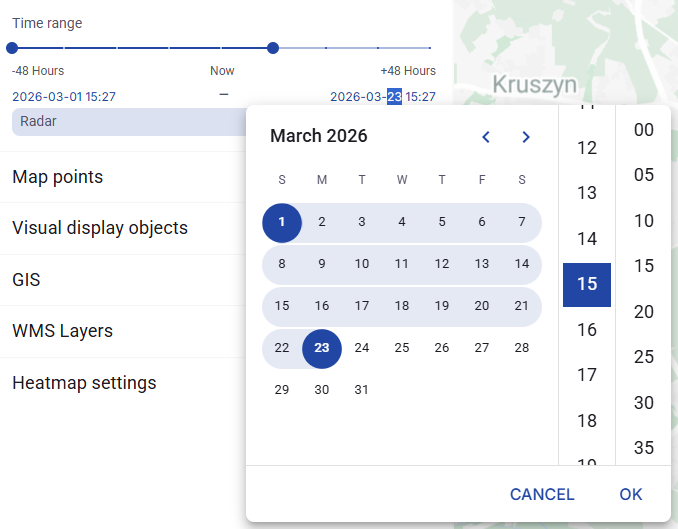This screenshot has width=678, height=529.
Task: Pick March 19 in calendar
Action: [442, 306]
